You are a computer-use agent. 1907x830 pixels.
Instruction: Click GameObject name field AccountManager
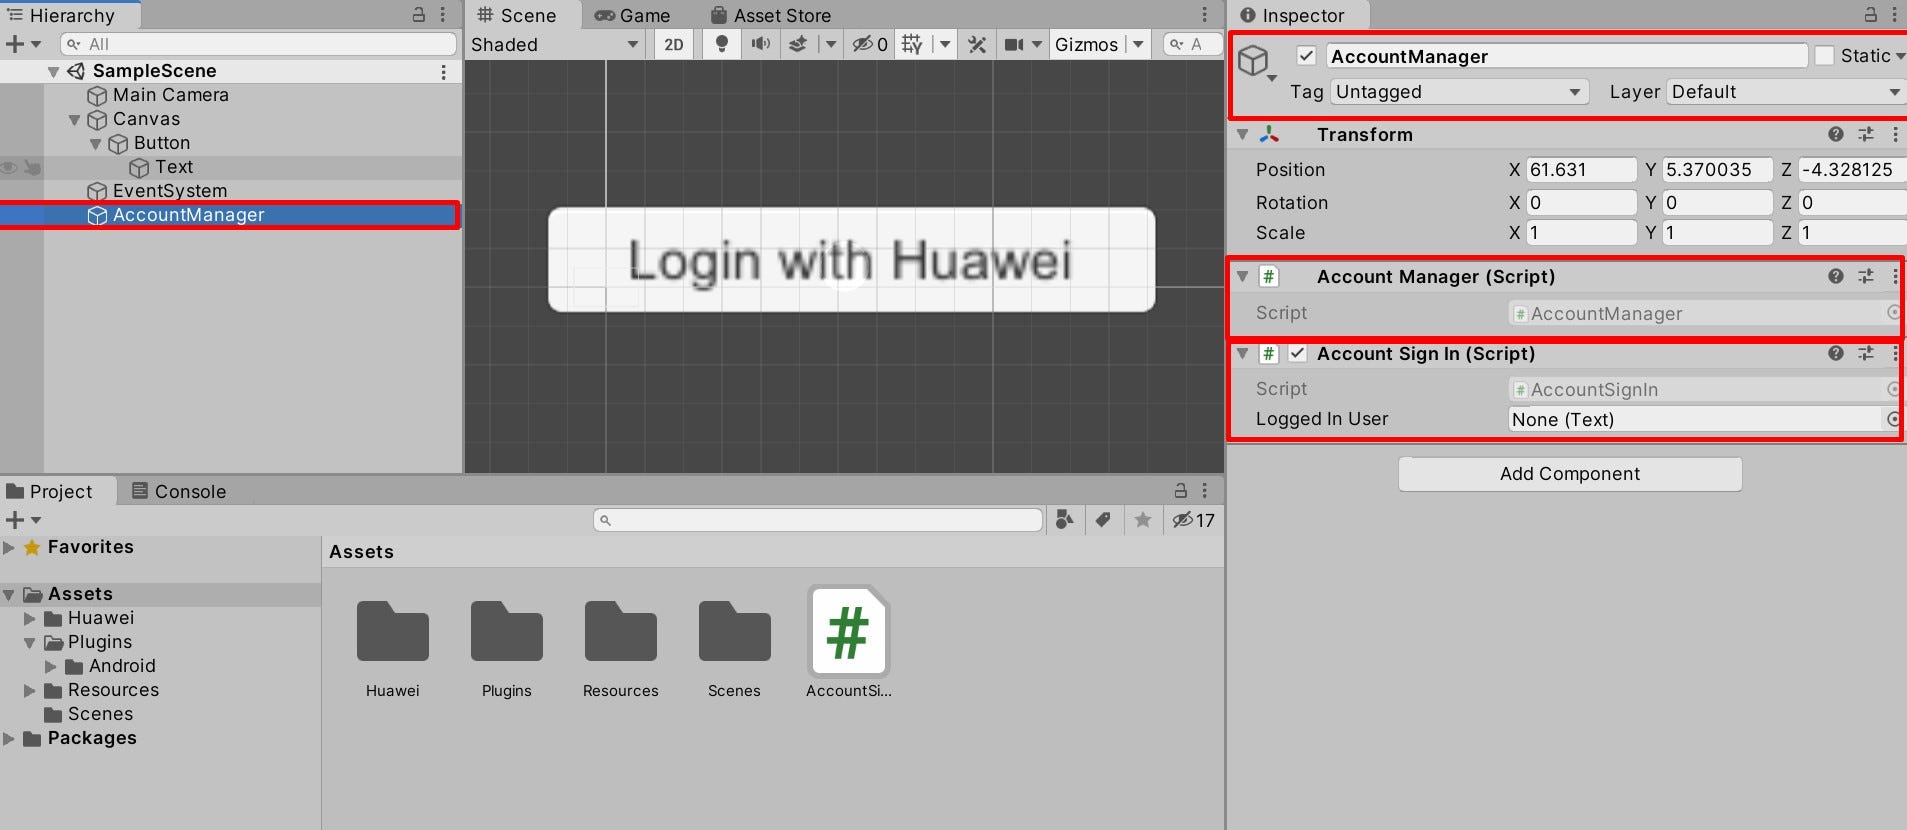coord(1567,56)
